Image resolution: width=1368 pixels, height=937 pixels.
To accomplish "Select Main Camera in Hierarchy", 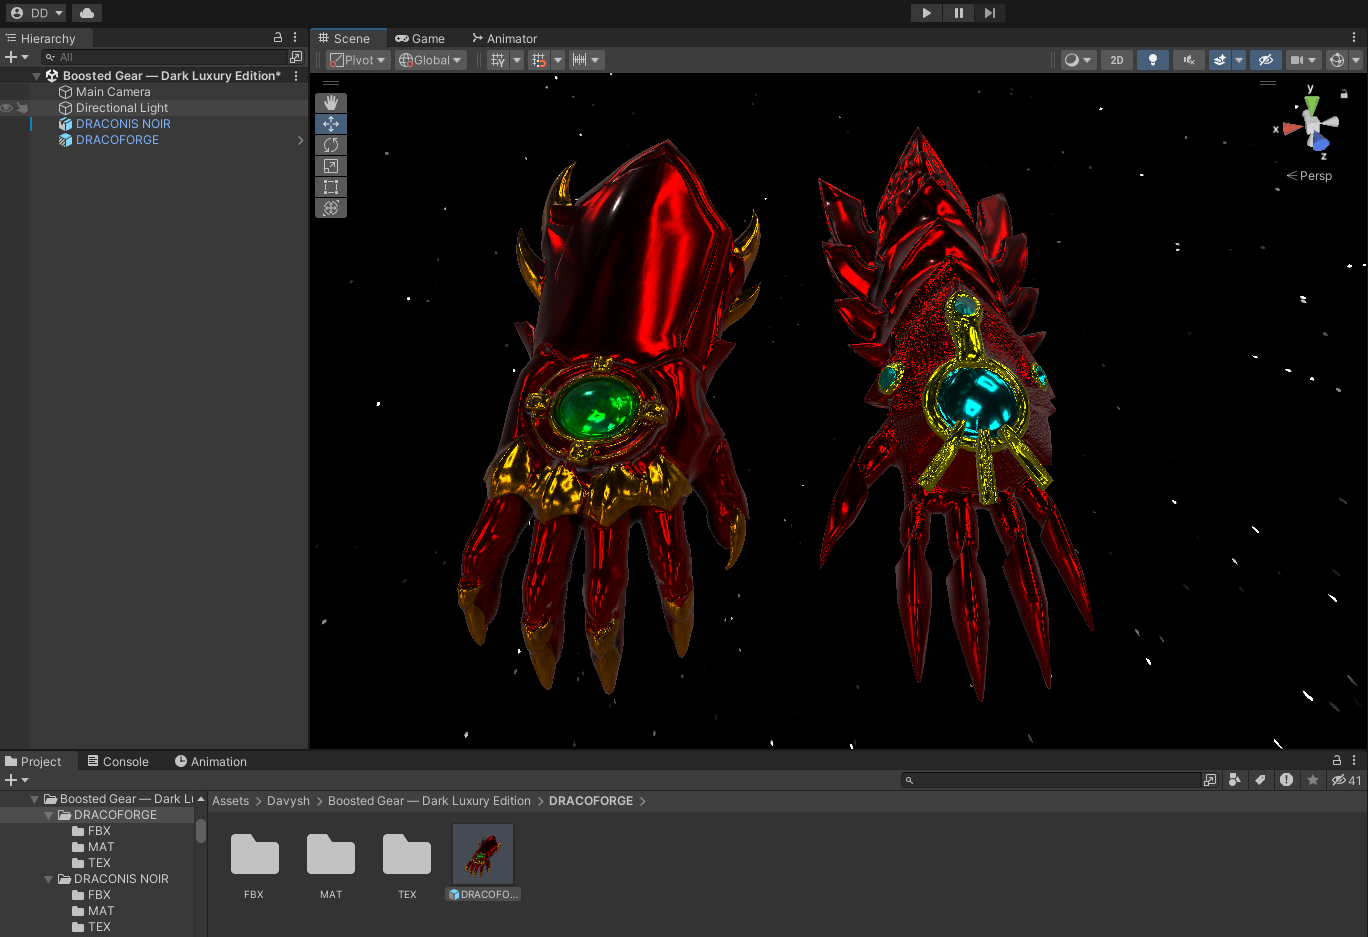I will 113,92.
